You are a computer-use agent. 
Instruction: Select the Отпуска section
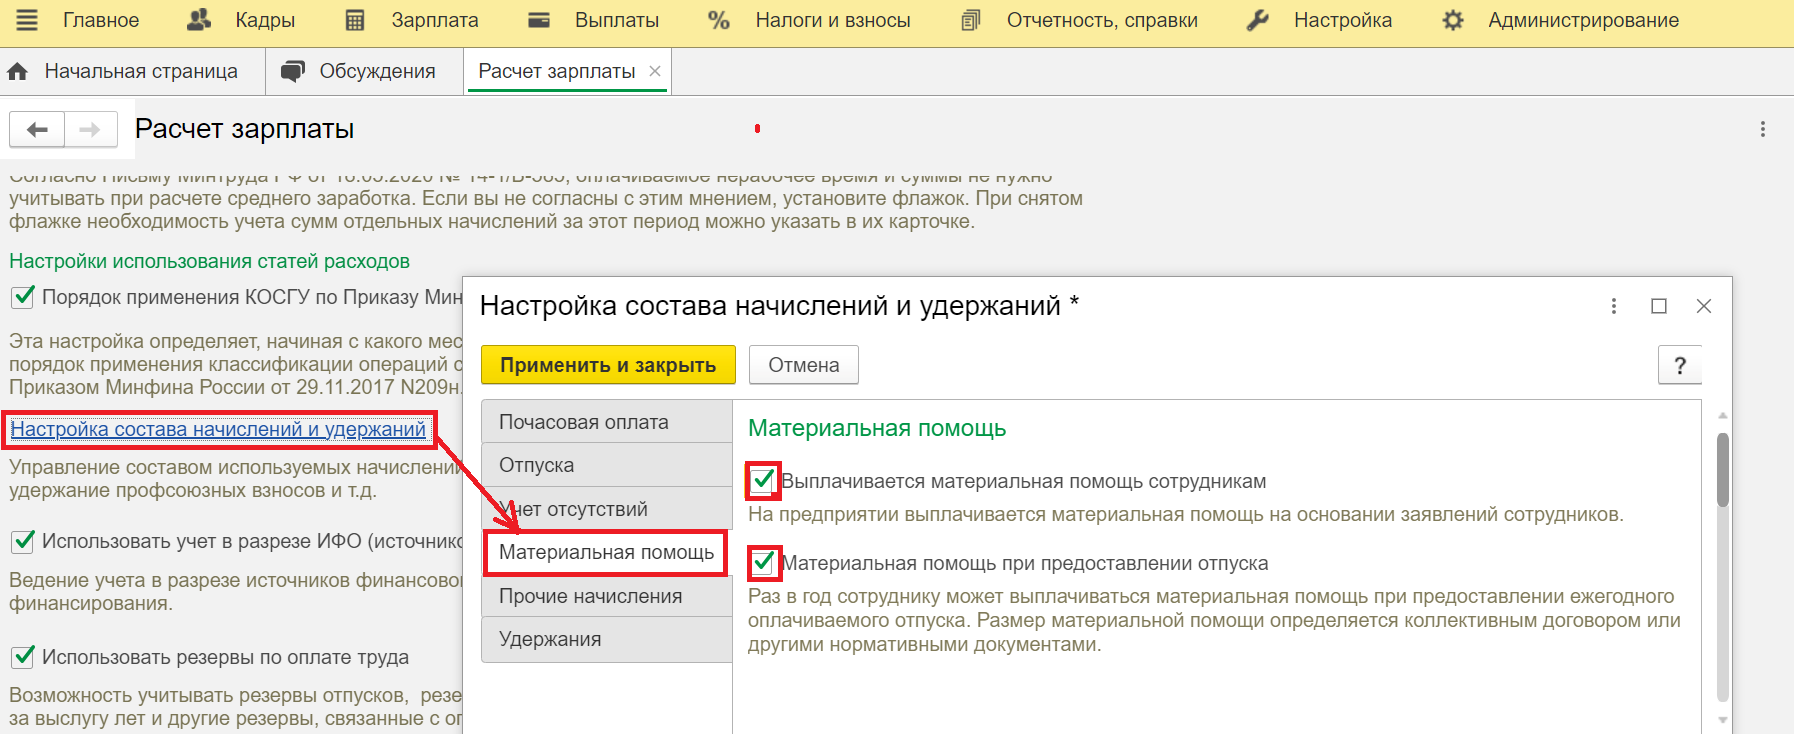(607, 465)
